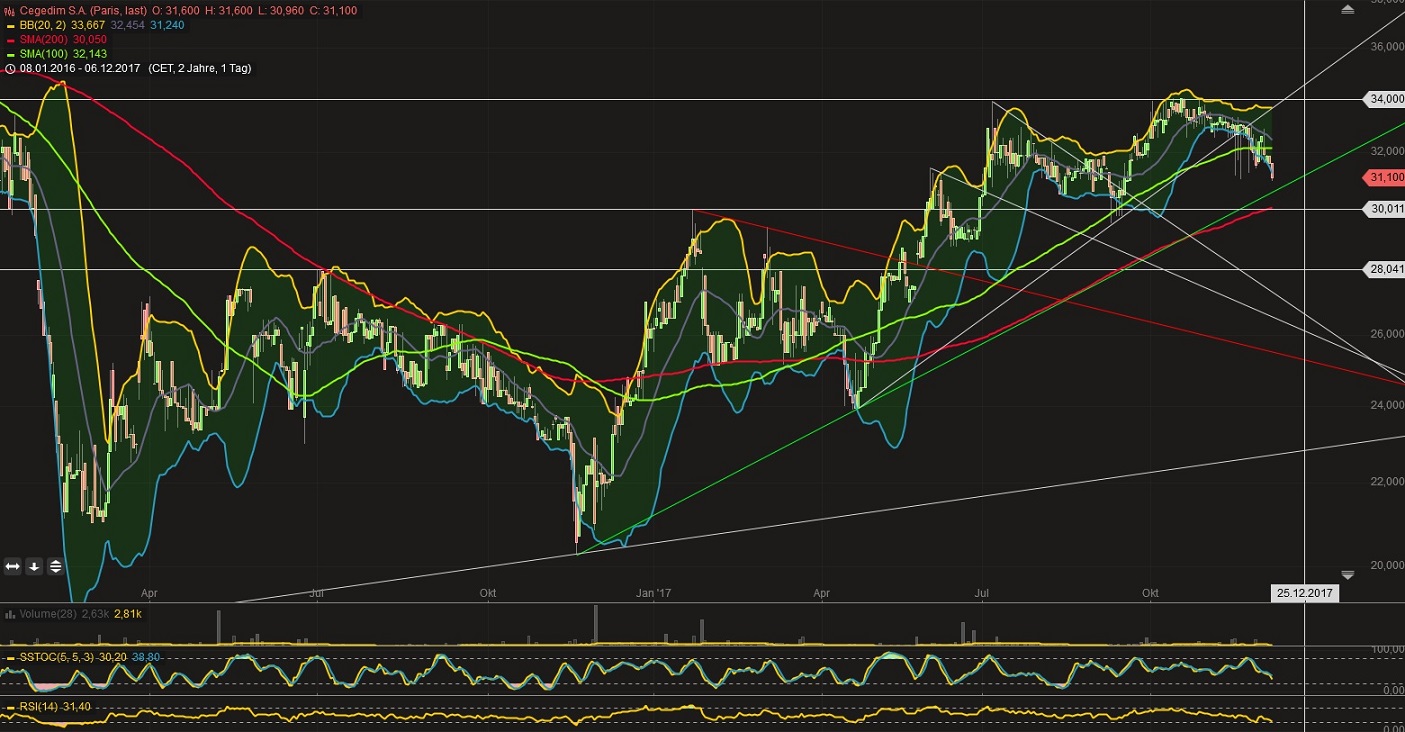Screen dimensions: 1405x732
Task: Click the 30,011 horizontal line price tag
Action: tap(1384, 209)
